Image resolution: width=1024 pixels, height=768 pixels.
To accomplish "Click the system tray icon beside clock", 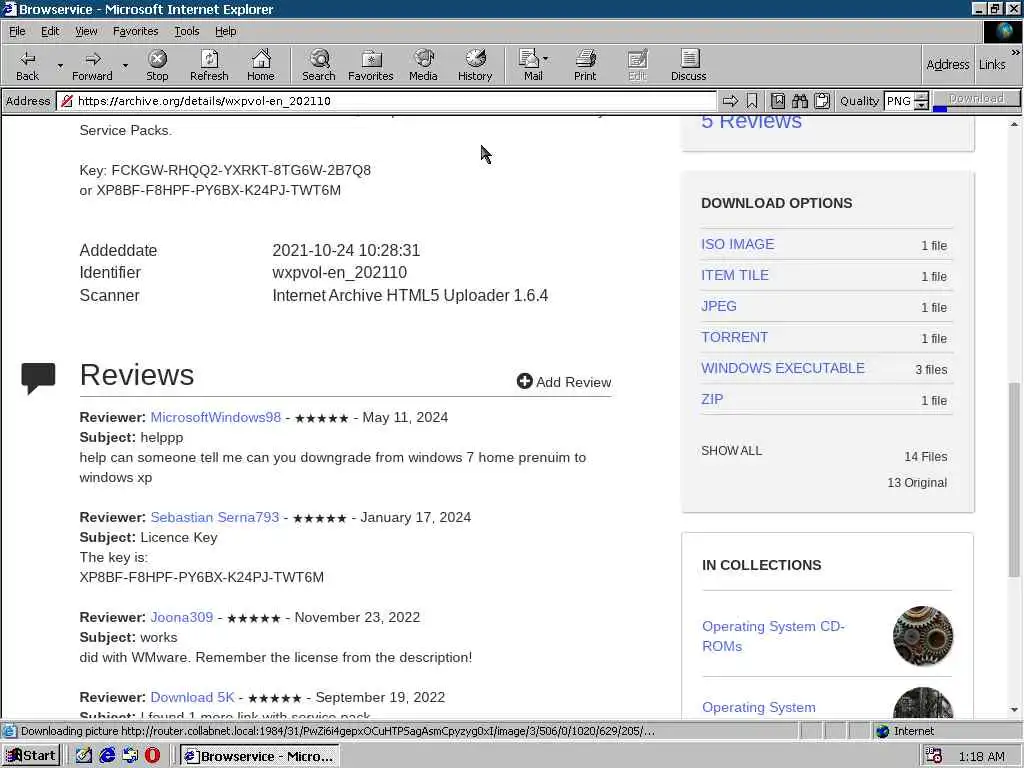I will click(x=933, y=756).
